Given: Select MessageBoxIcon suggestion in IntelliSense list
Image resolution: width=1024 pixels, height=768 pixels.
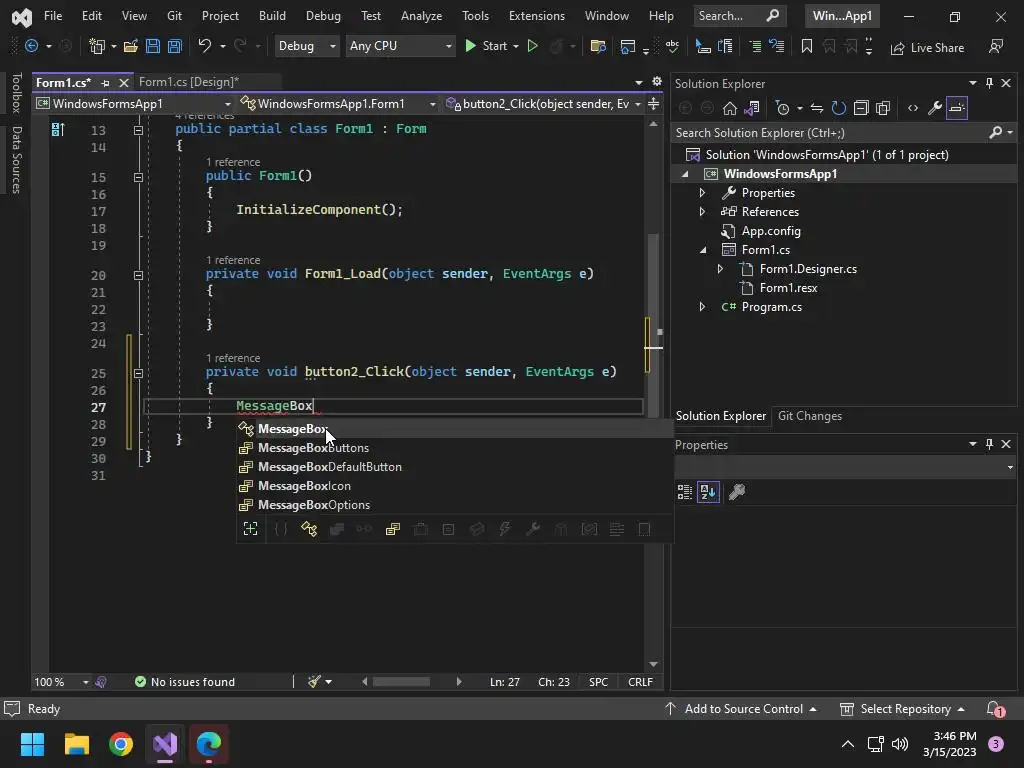Looking at the screenshot, I should pos(455,486).
